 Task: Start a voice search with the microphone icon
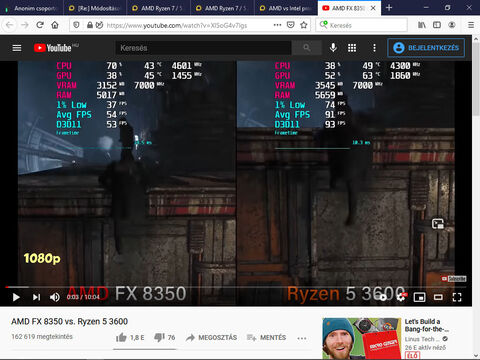point(333,48)
